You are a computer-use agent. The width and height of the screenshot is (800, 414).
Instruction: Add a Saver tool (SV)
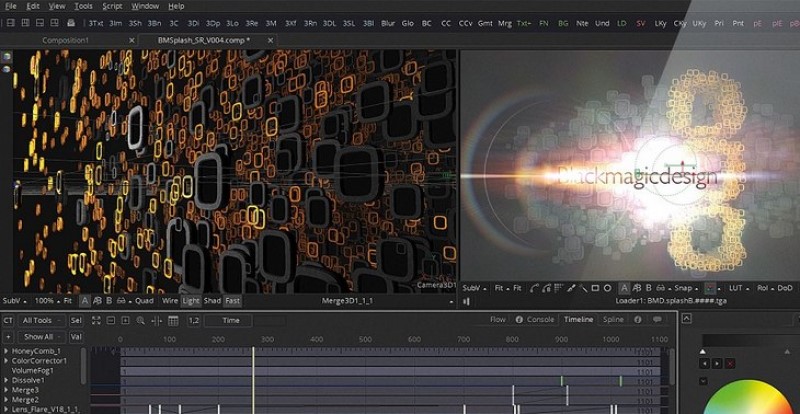(641, 23)
